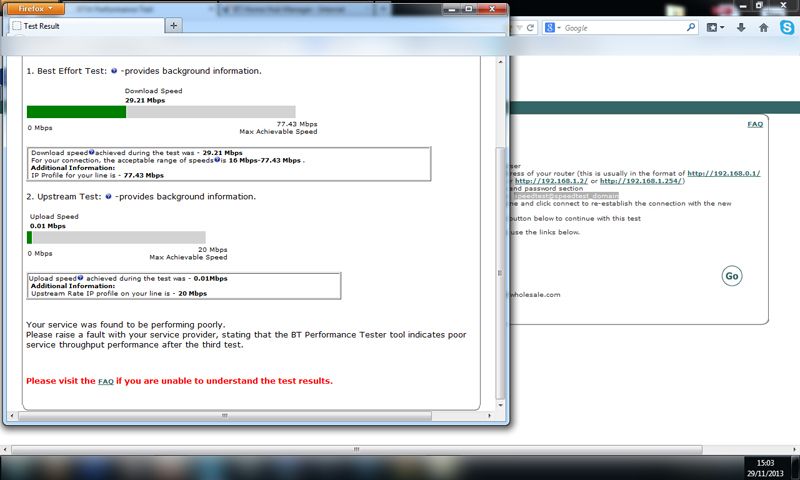Close the Test Result window
Viewport: 800px width, 480px height.
(x=492, y=9)
